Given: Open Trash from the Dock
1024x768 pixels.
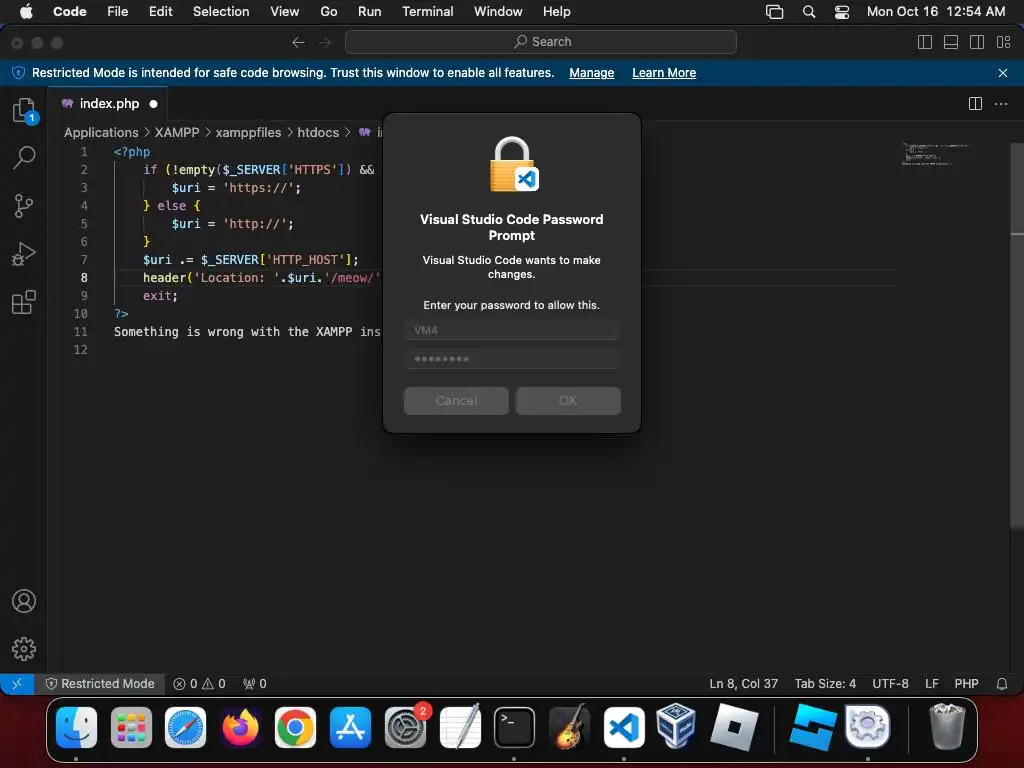Looking at the screenshot, I should 946,726.
